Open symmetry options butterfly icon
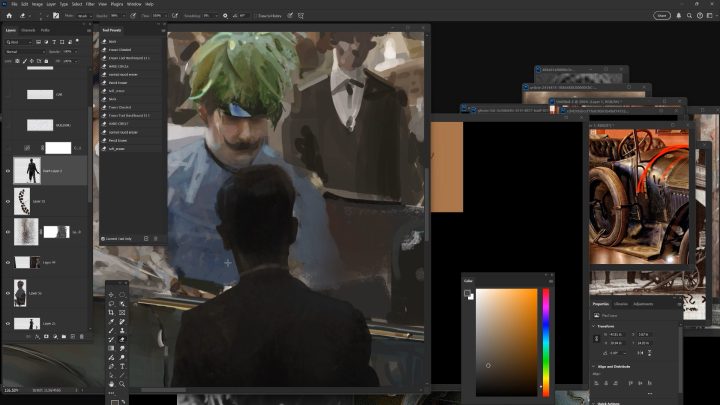Screen dimensions: 720x405 (301, 16)
